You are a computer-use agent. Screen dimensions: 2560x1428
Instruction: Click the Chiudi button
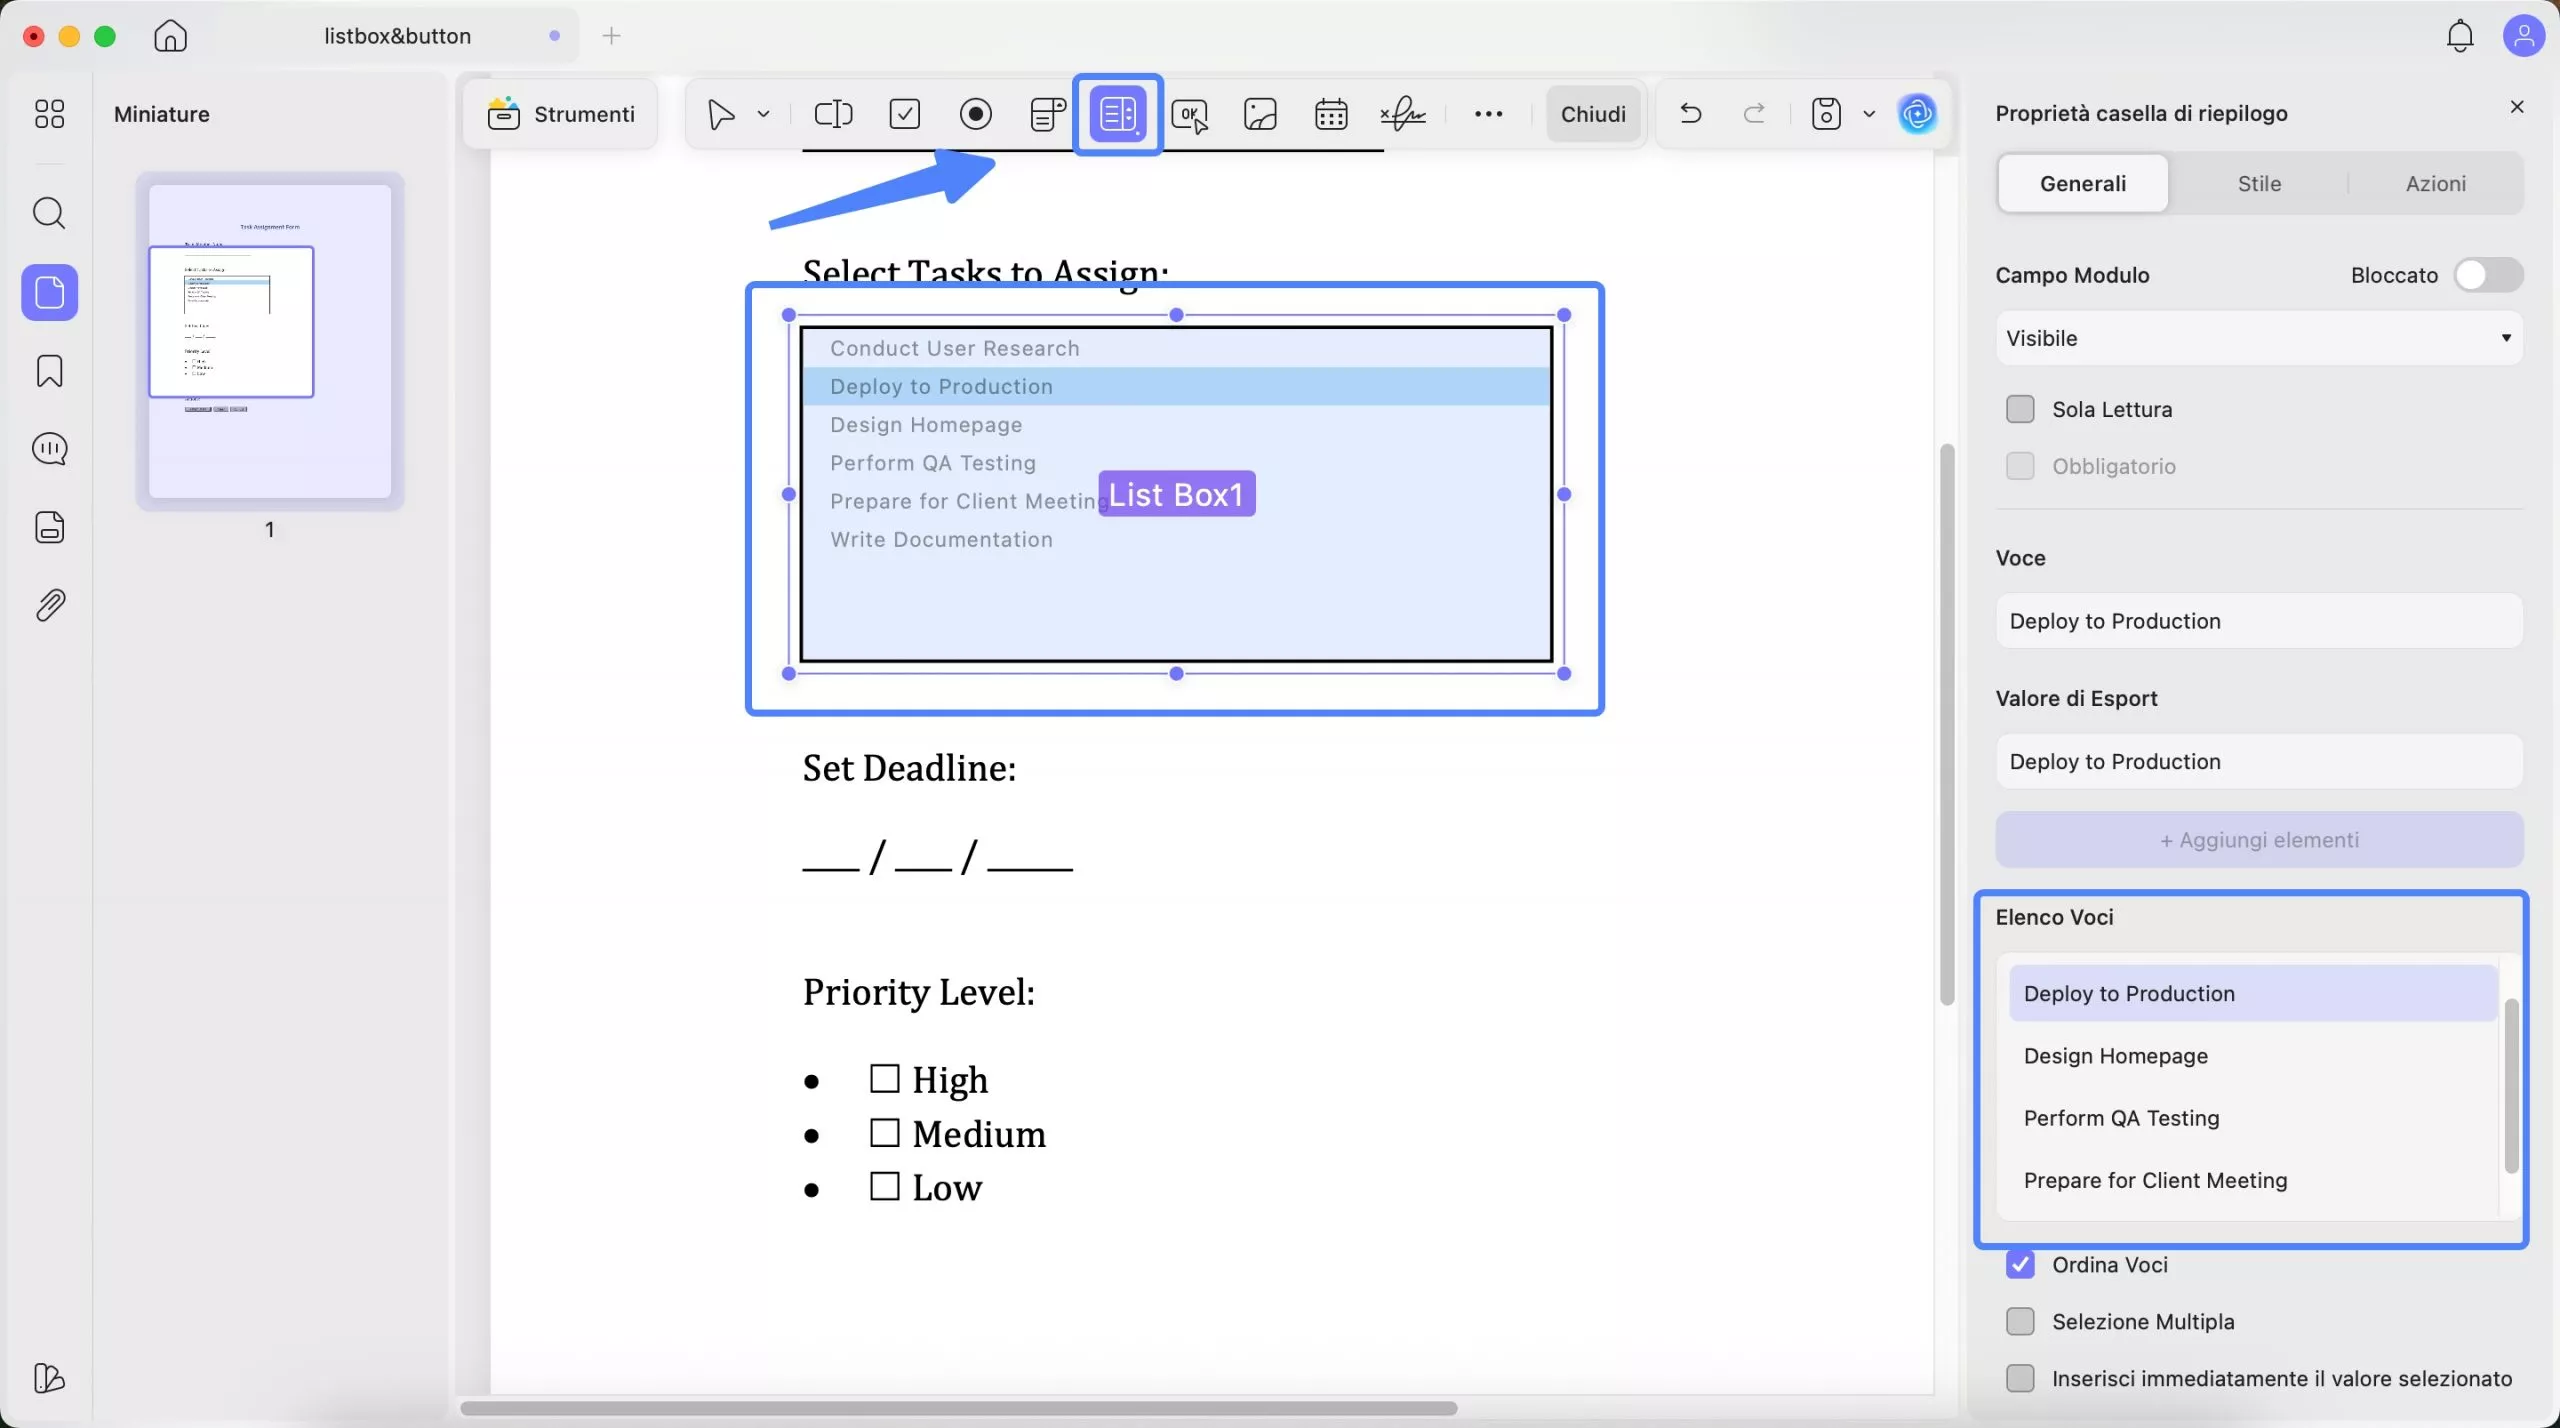click(1593, 114)
